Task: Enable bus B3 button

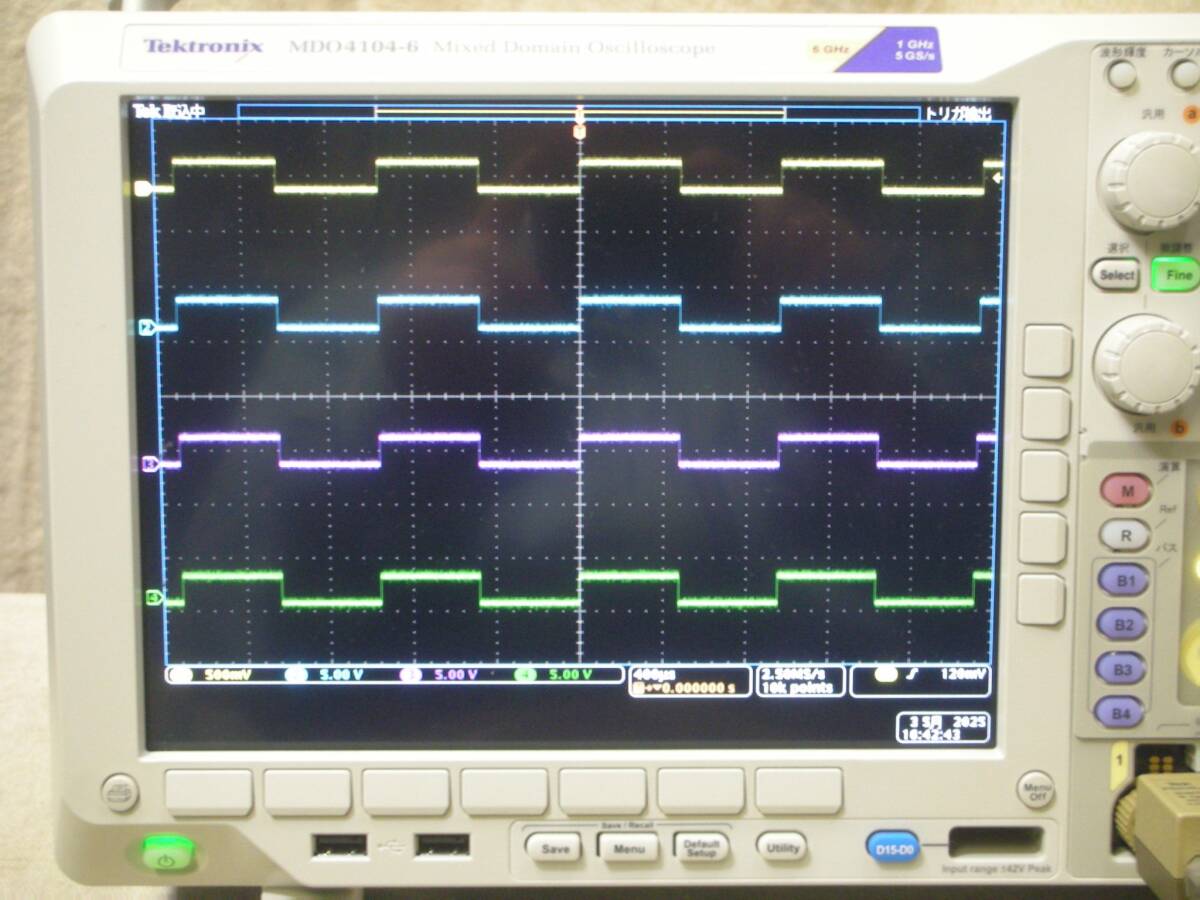Action: [1120, 669]
